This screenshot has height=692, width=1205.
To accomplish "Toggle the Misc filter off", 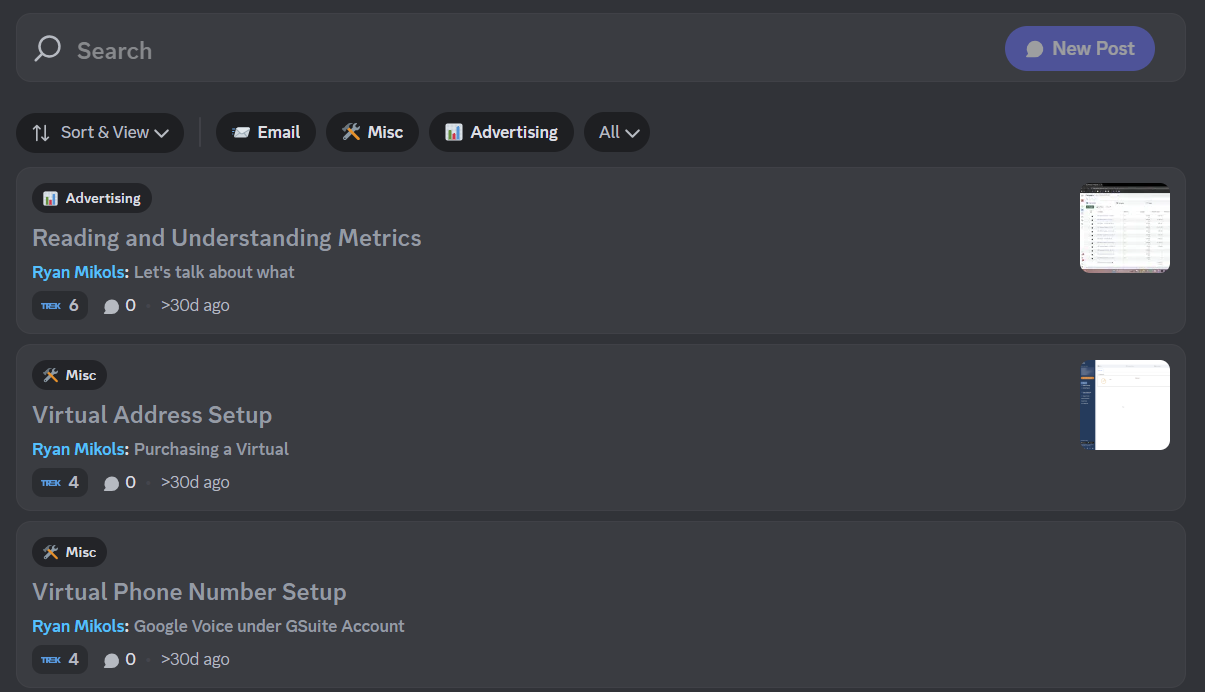I will point(371,132).
